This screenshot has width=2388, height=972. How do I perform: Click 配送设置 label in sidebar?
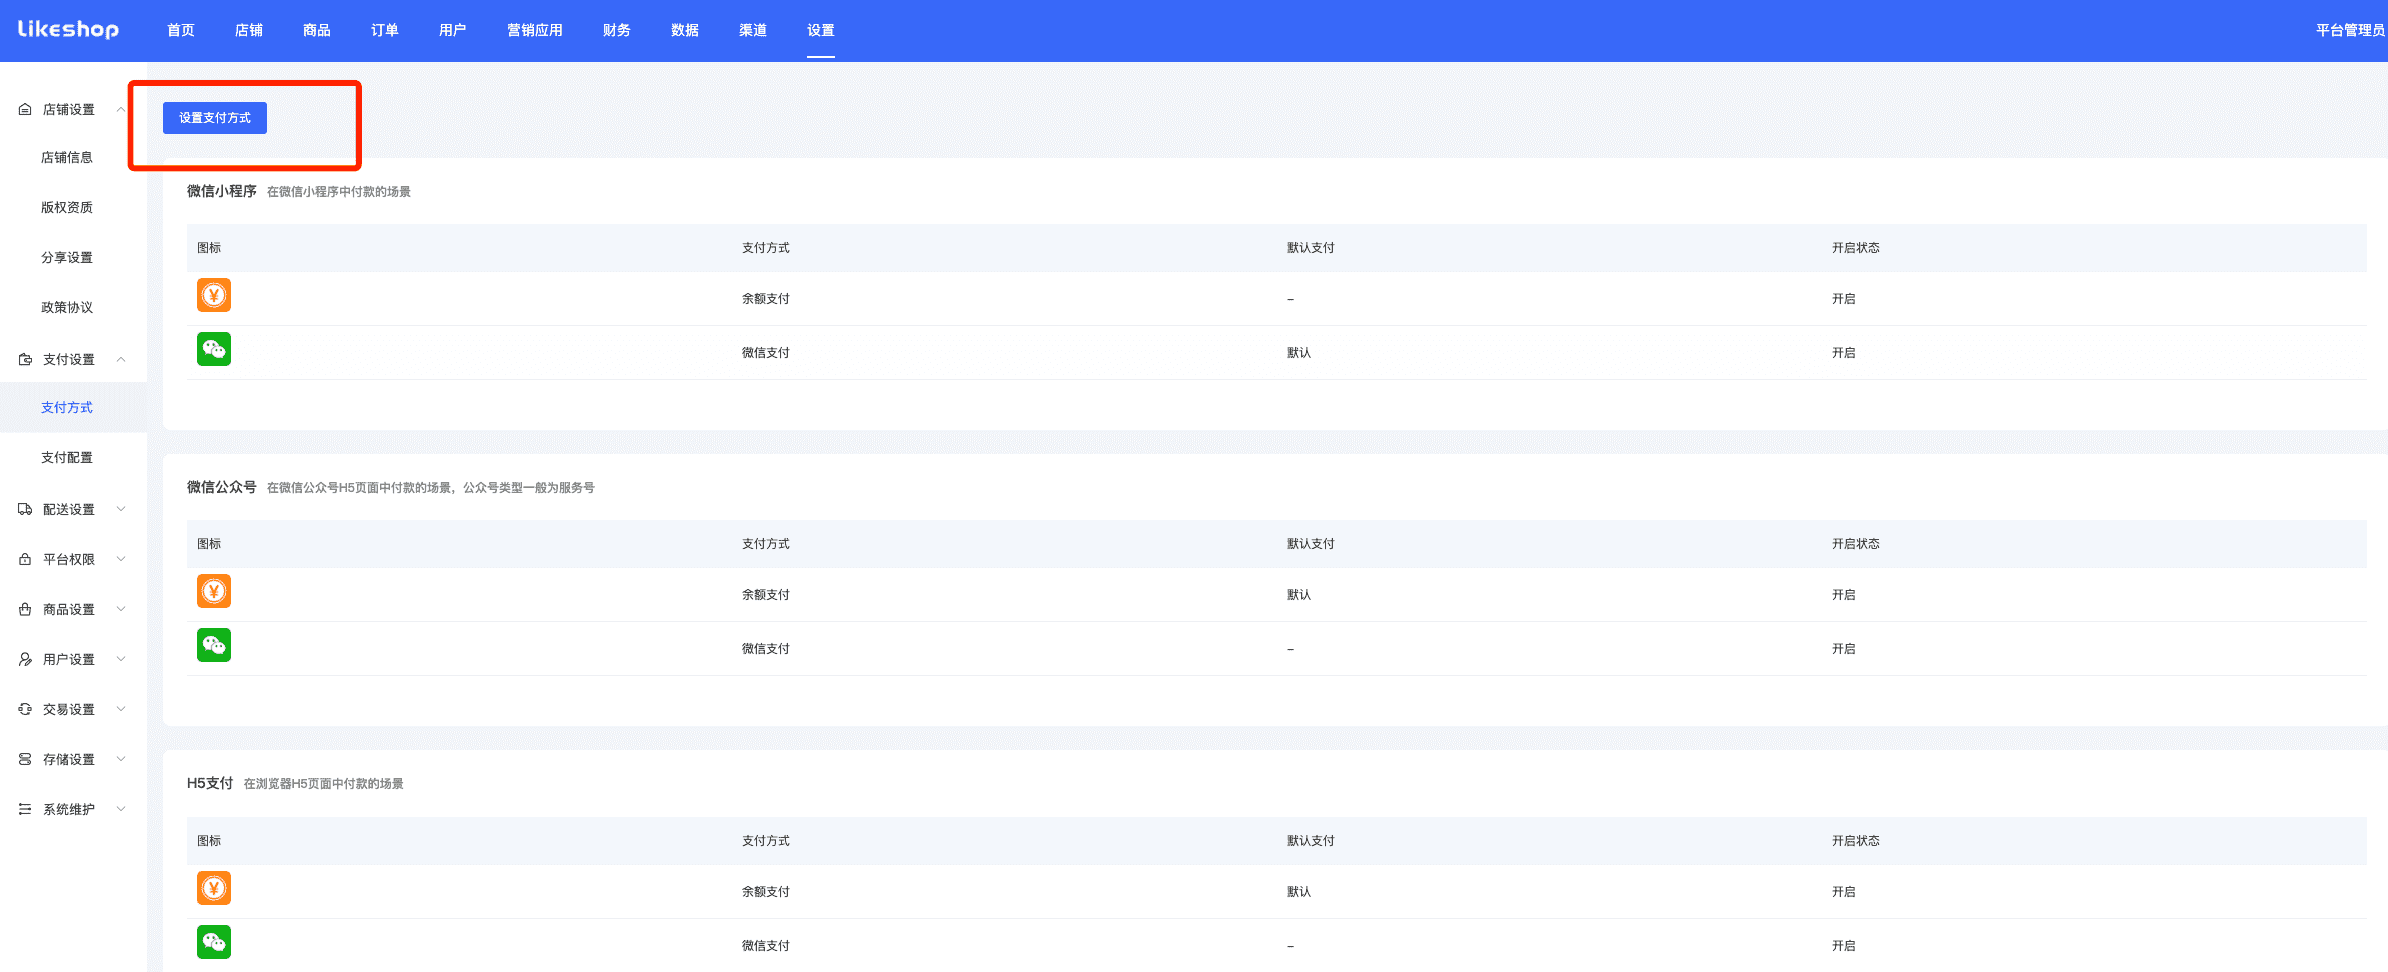coord(69,509)
